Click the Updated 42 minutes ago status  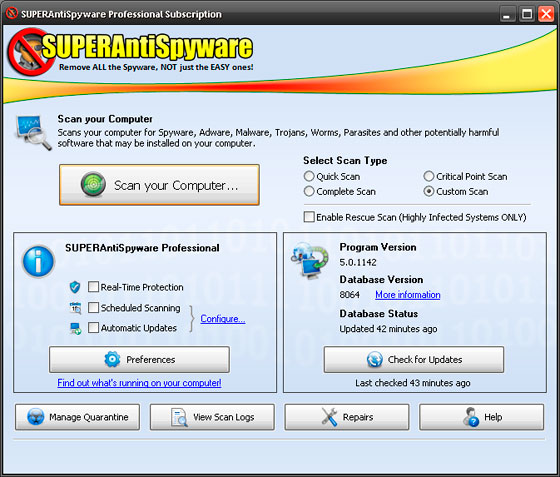tap(388, 329)
